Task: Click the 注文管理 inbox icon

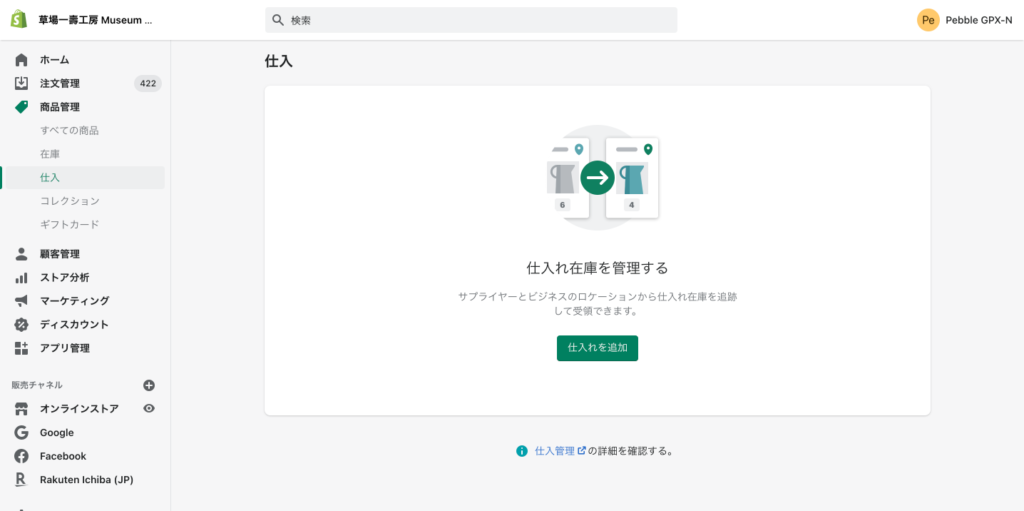Action: [21, 83]
